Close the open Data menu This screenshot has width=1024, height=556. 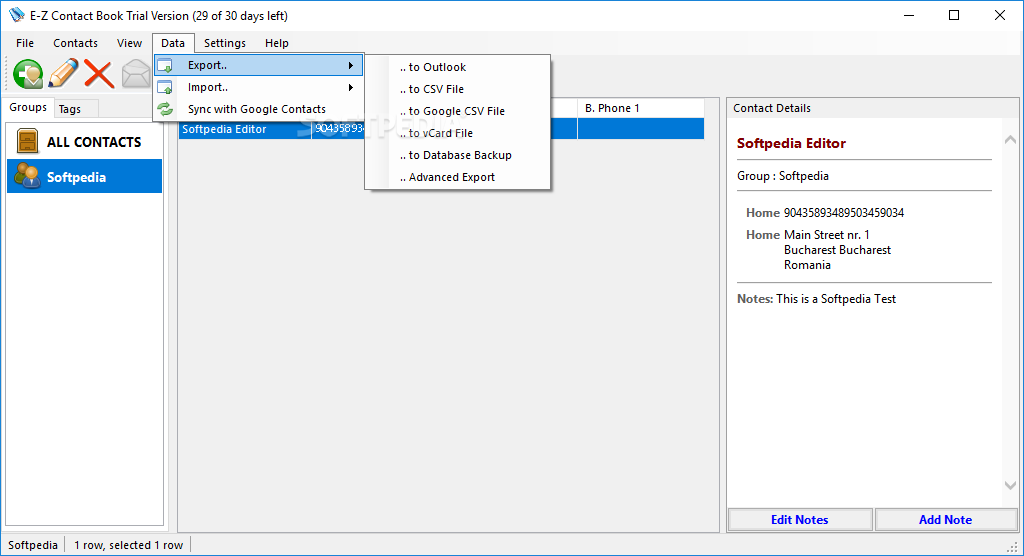coord(173,43)
